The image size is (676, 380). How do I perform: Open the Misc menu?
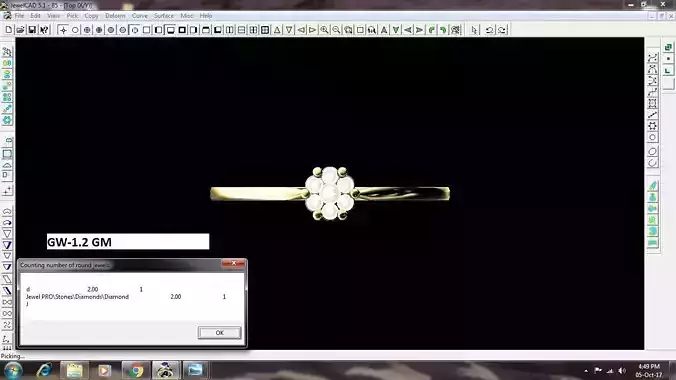click(187, 16)
